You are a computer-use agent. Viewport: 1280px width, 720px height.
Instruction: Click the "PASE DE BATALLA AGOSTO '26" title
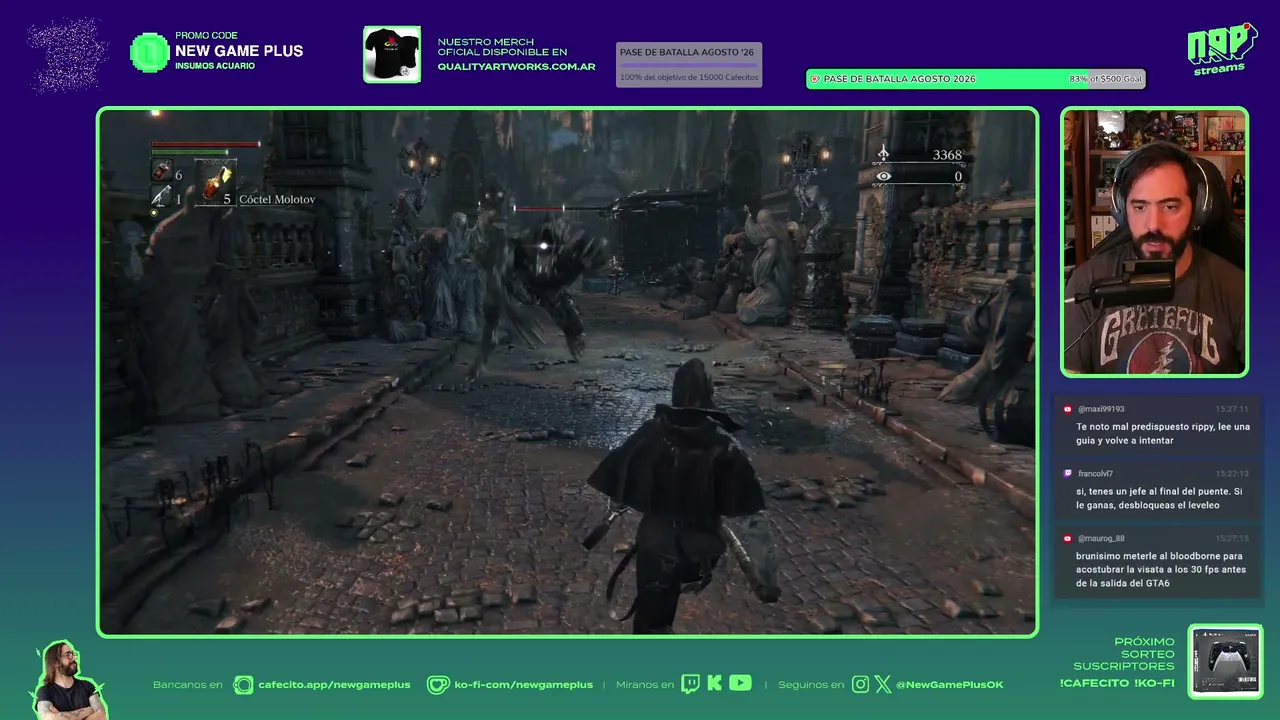pyautogui.click(x=687, y=52)
